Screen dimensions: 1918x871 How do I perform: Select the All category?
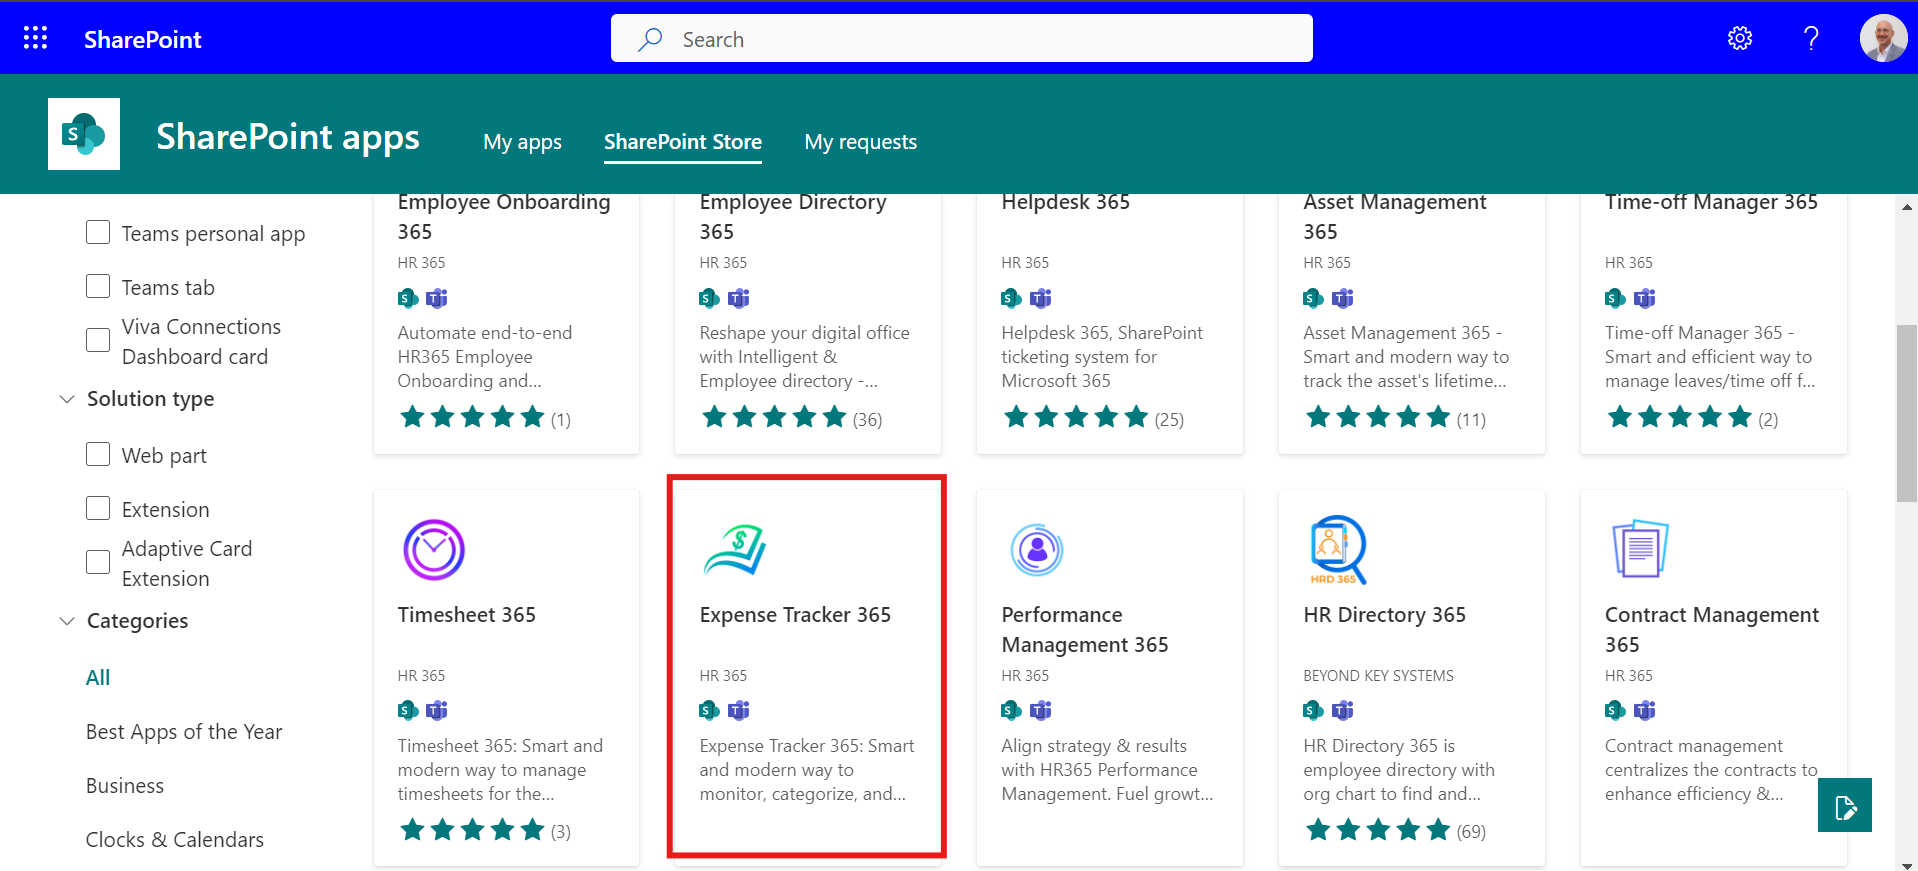click(x=98, y=677)
